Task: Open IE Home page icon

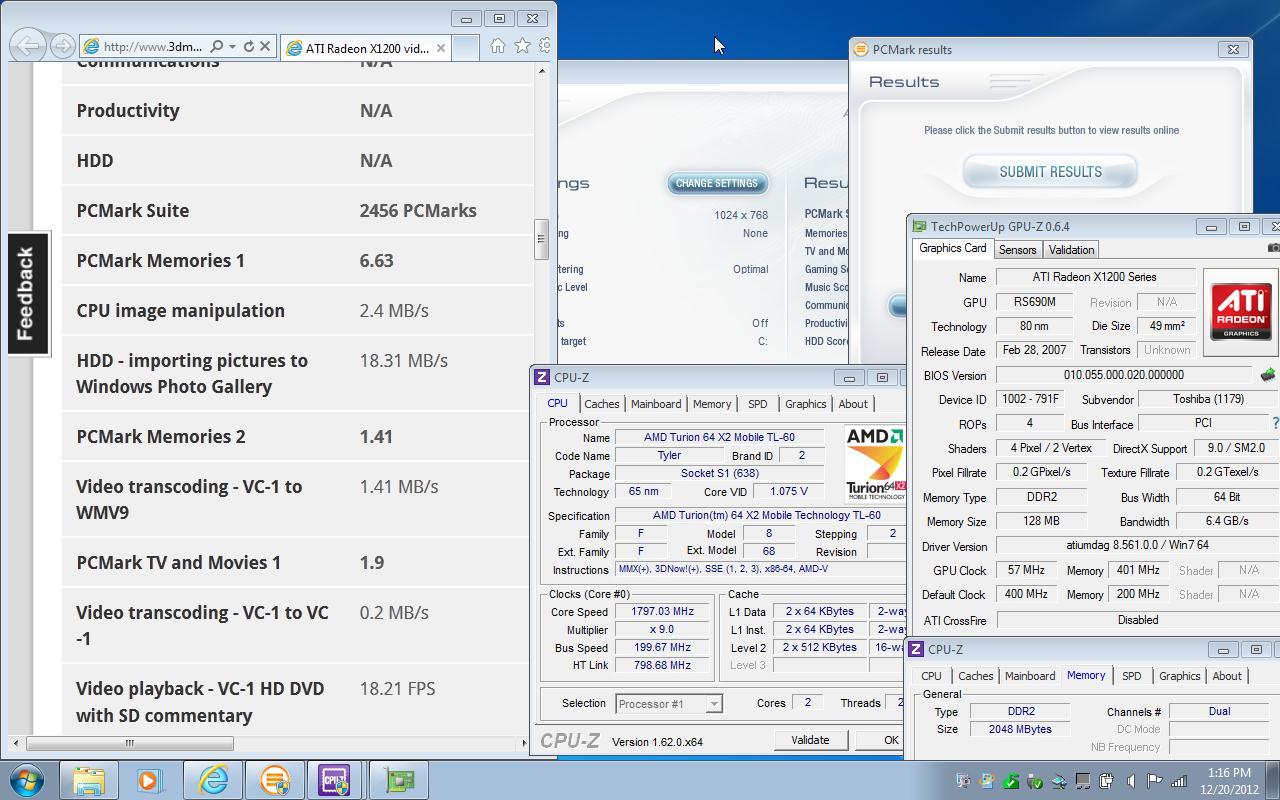Action: (x=498, y=46)
